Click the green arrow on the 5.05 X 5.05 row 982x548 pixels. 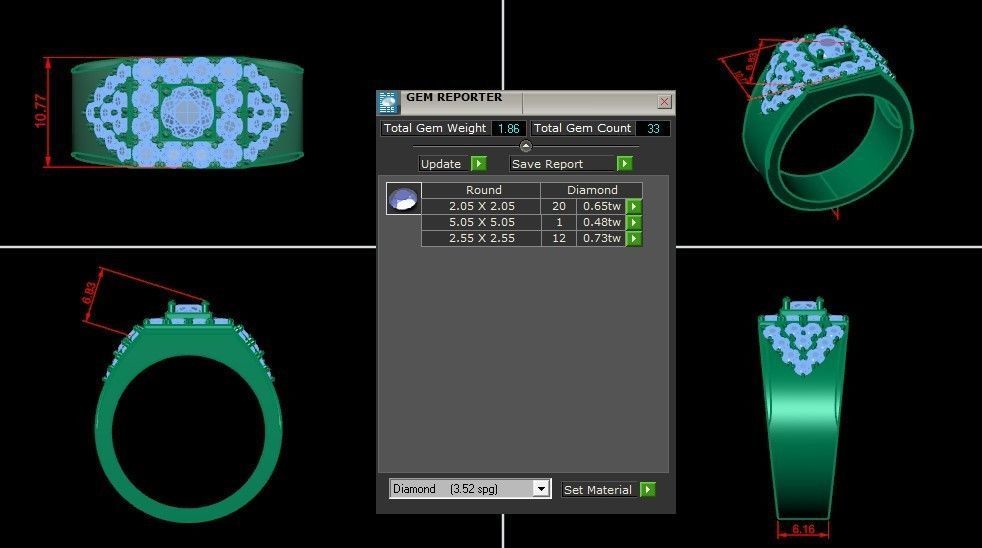pos(634,222)
